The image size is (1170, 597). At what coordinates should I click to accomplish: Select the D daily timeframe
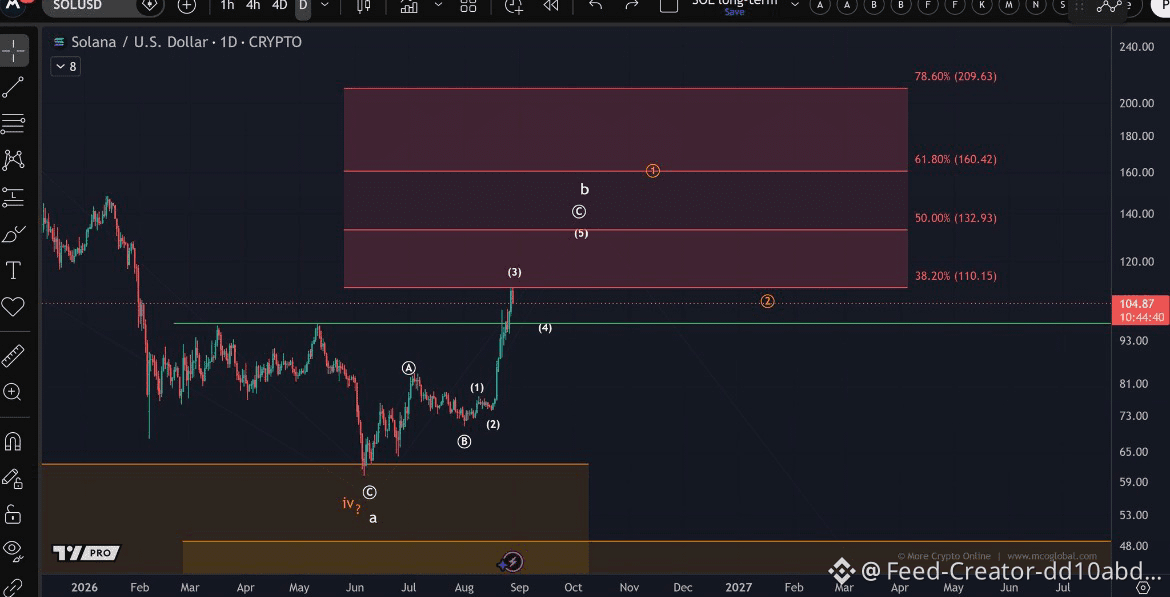tap(303, 5)
